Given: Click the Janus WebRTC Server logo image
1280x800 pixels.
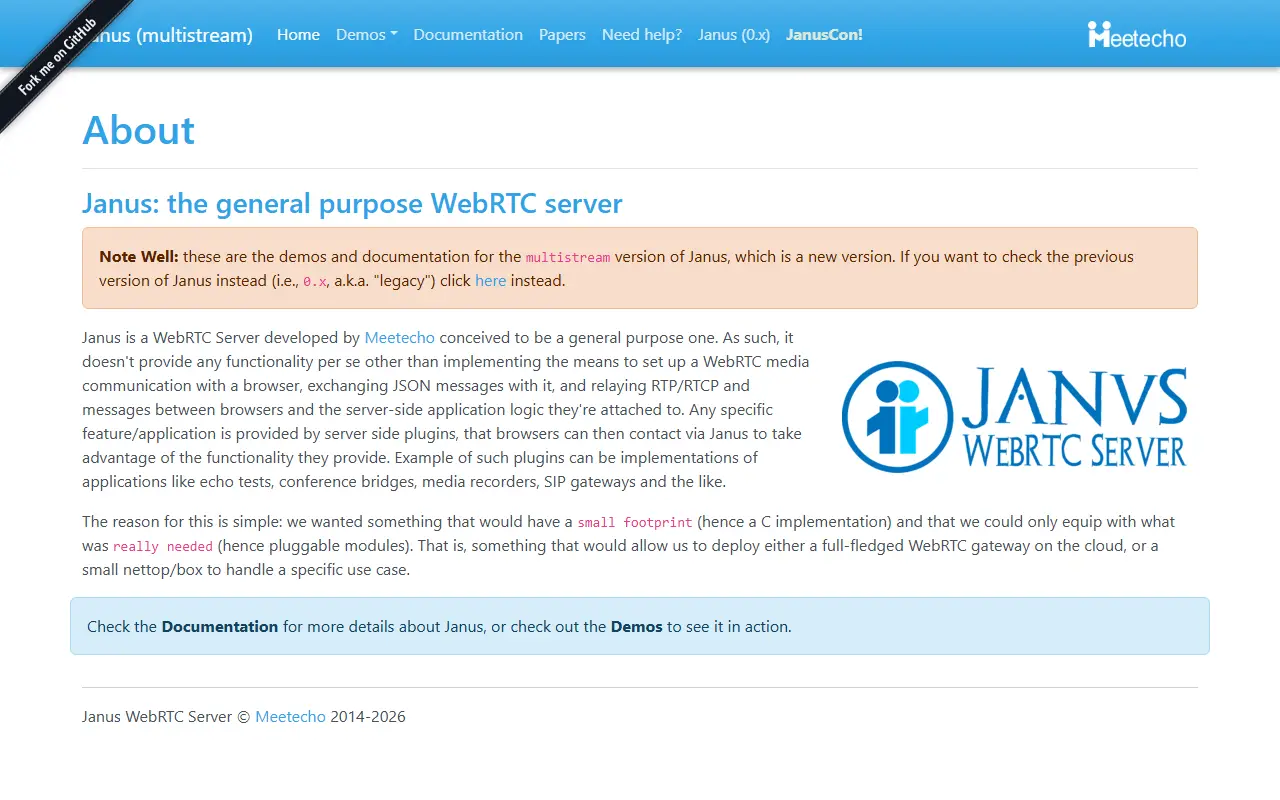Looking at the screenshot, I should pyautogui.click(x=1015, y=417).
